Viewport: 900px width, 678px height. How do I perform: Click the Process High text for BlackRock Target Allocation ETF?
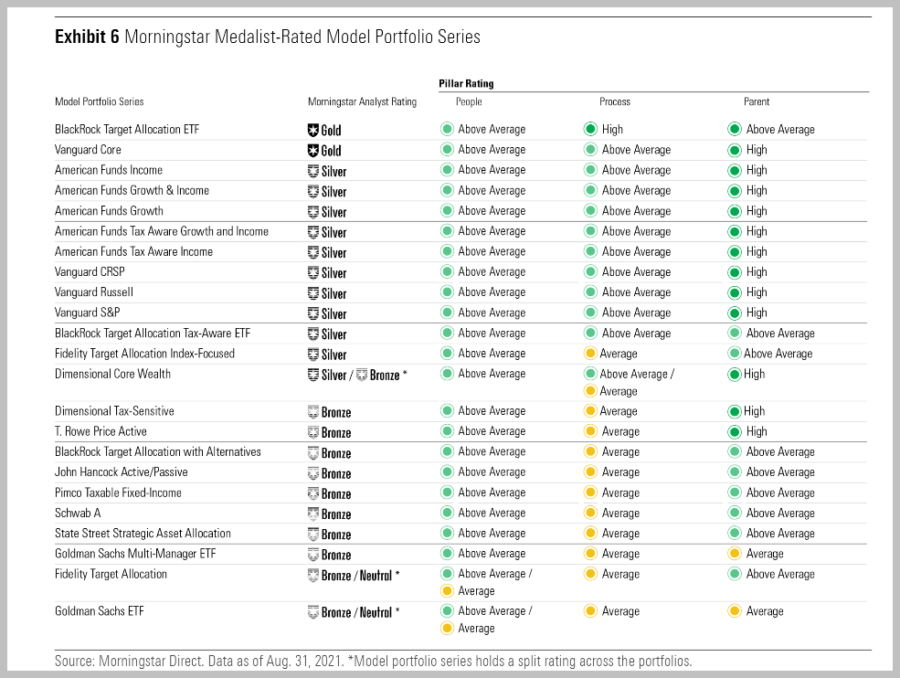click(612, 129)
